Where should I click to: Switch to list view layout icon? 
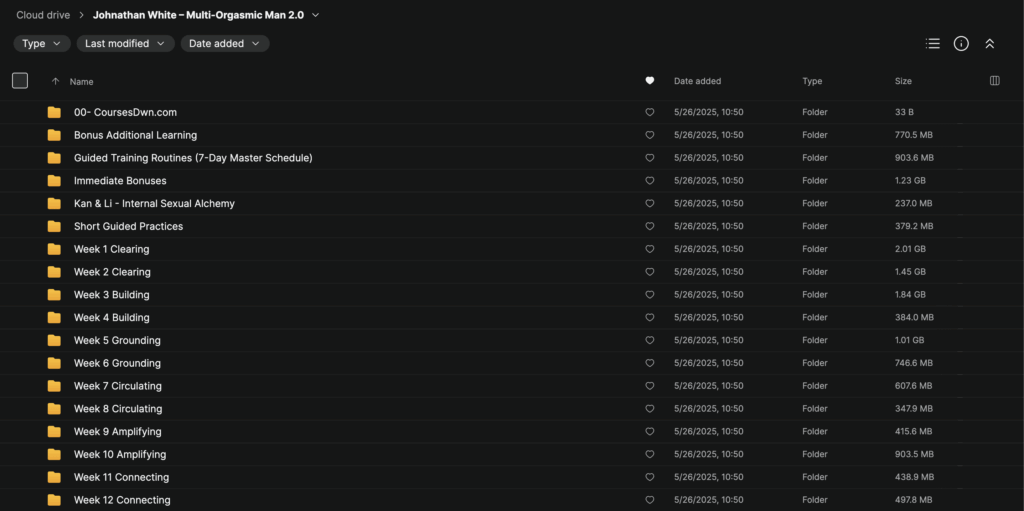tap(933, 44)
